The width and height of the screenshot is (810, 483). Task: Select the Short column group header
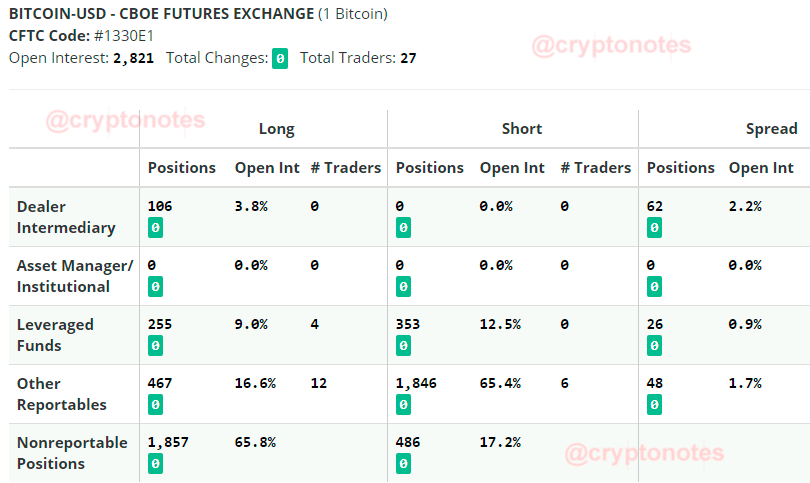pyautogui.click(x=522, y=129)
